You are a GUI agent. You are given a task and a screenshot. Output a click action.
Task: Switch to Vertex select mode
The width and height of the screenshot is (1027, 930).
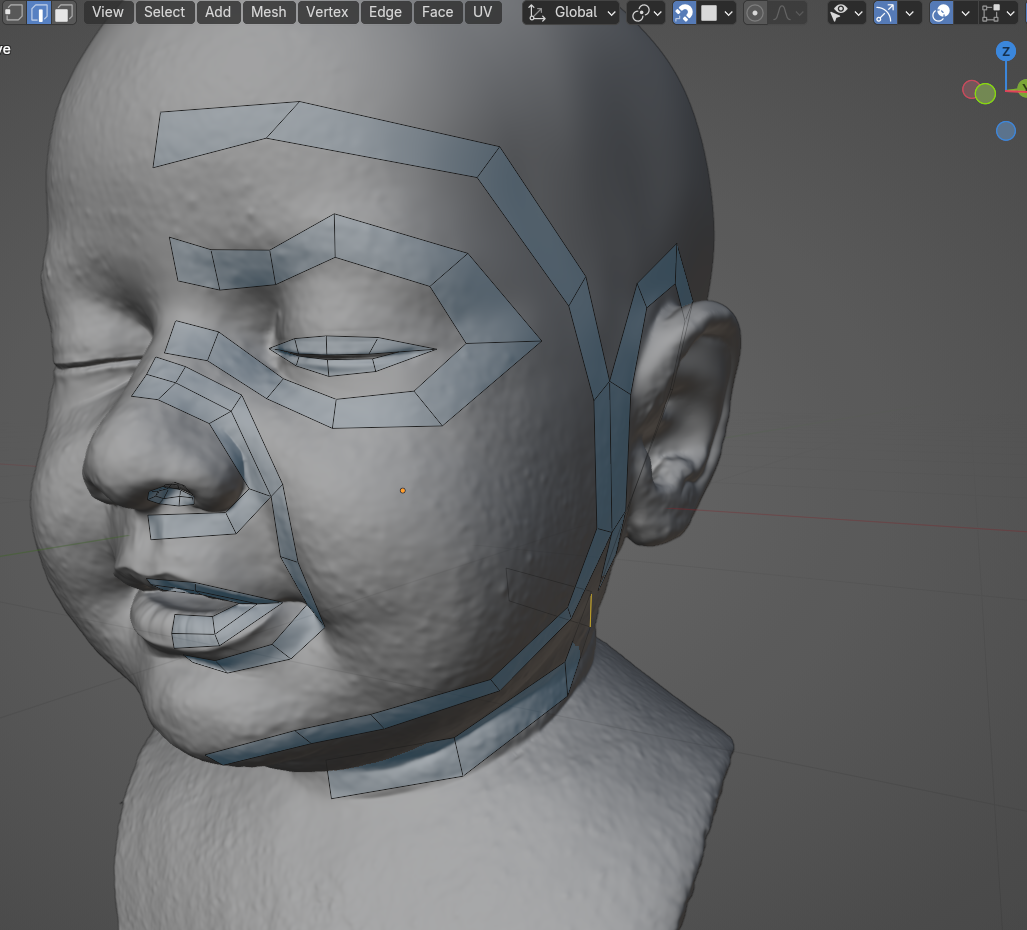[x=14, y=13]
